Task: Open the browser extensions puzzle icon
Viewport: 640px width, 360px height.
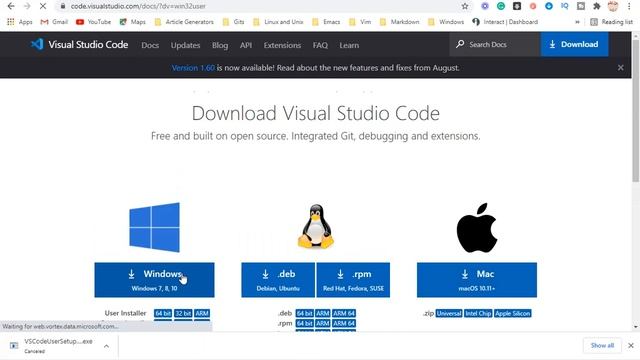Action: (x=597, y=6)
